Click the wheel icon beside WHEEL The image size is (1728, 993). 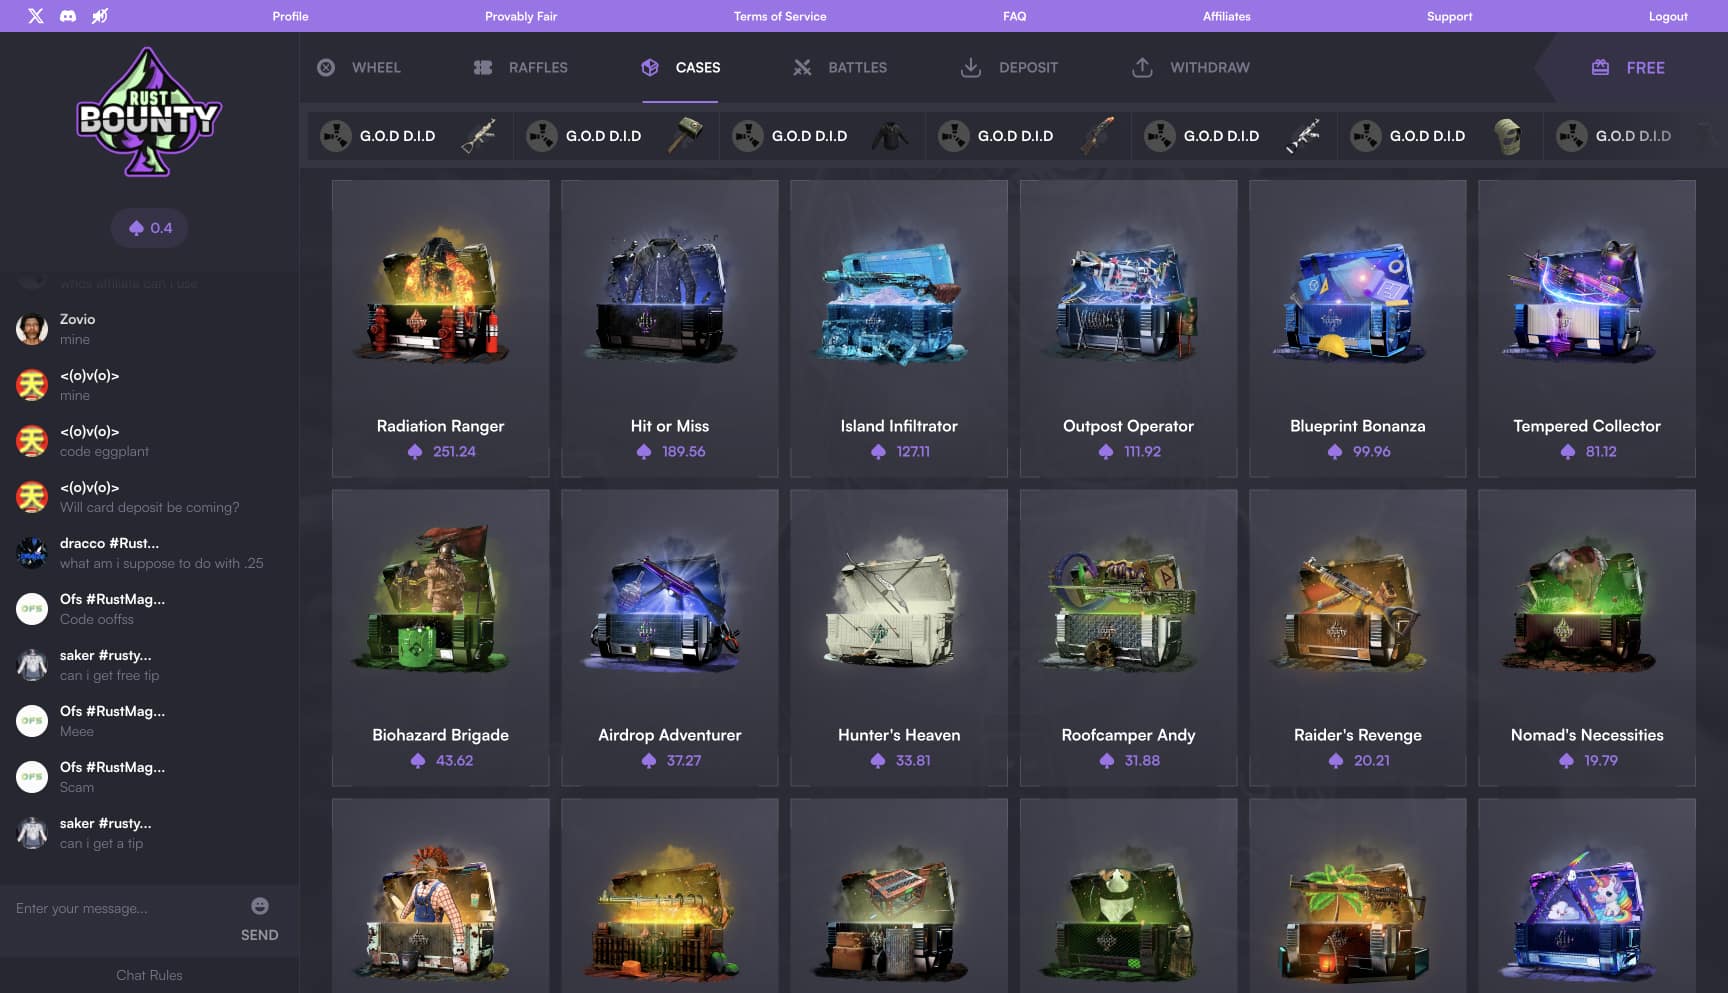326,67
